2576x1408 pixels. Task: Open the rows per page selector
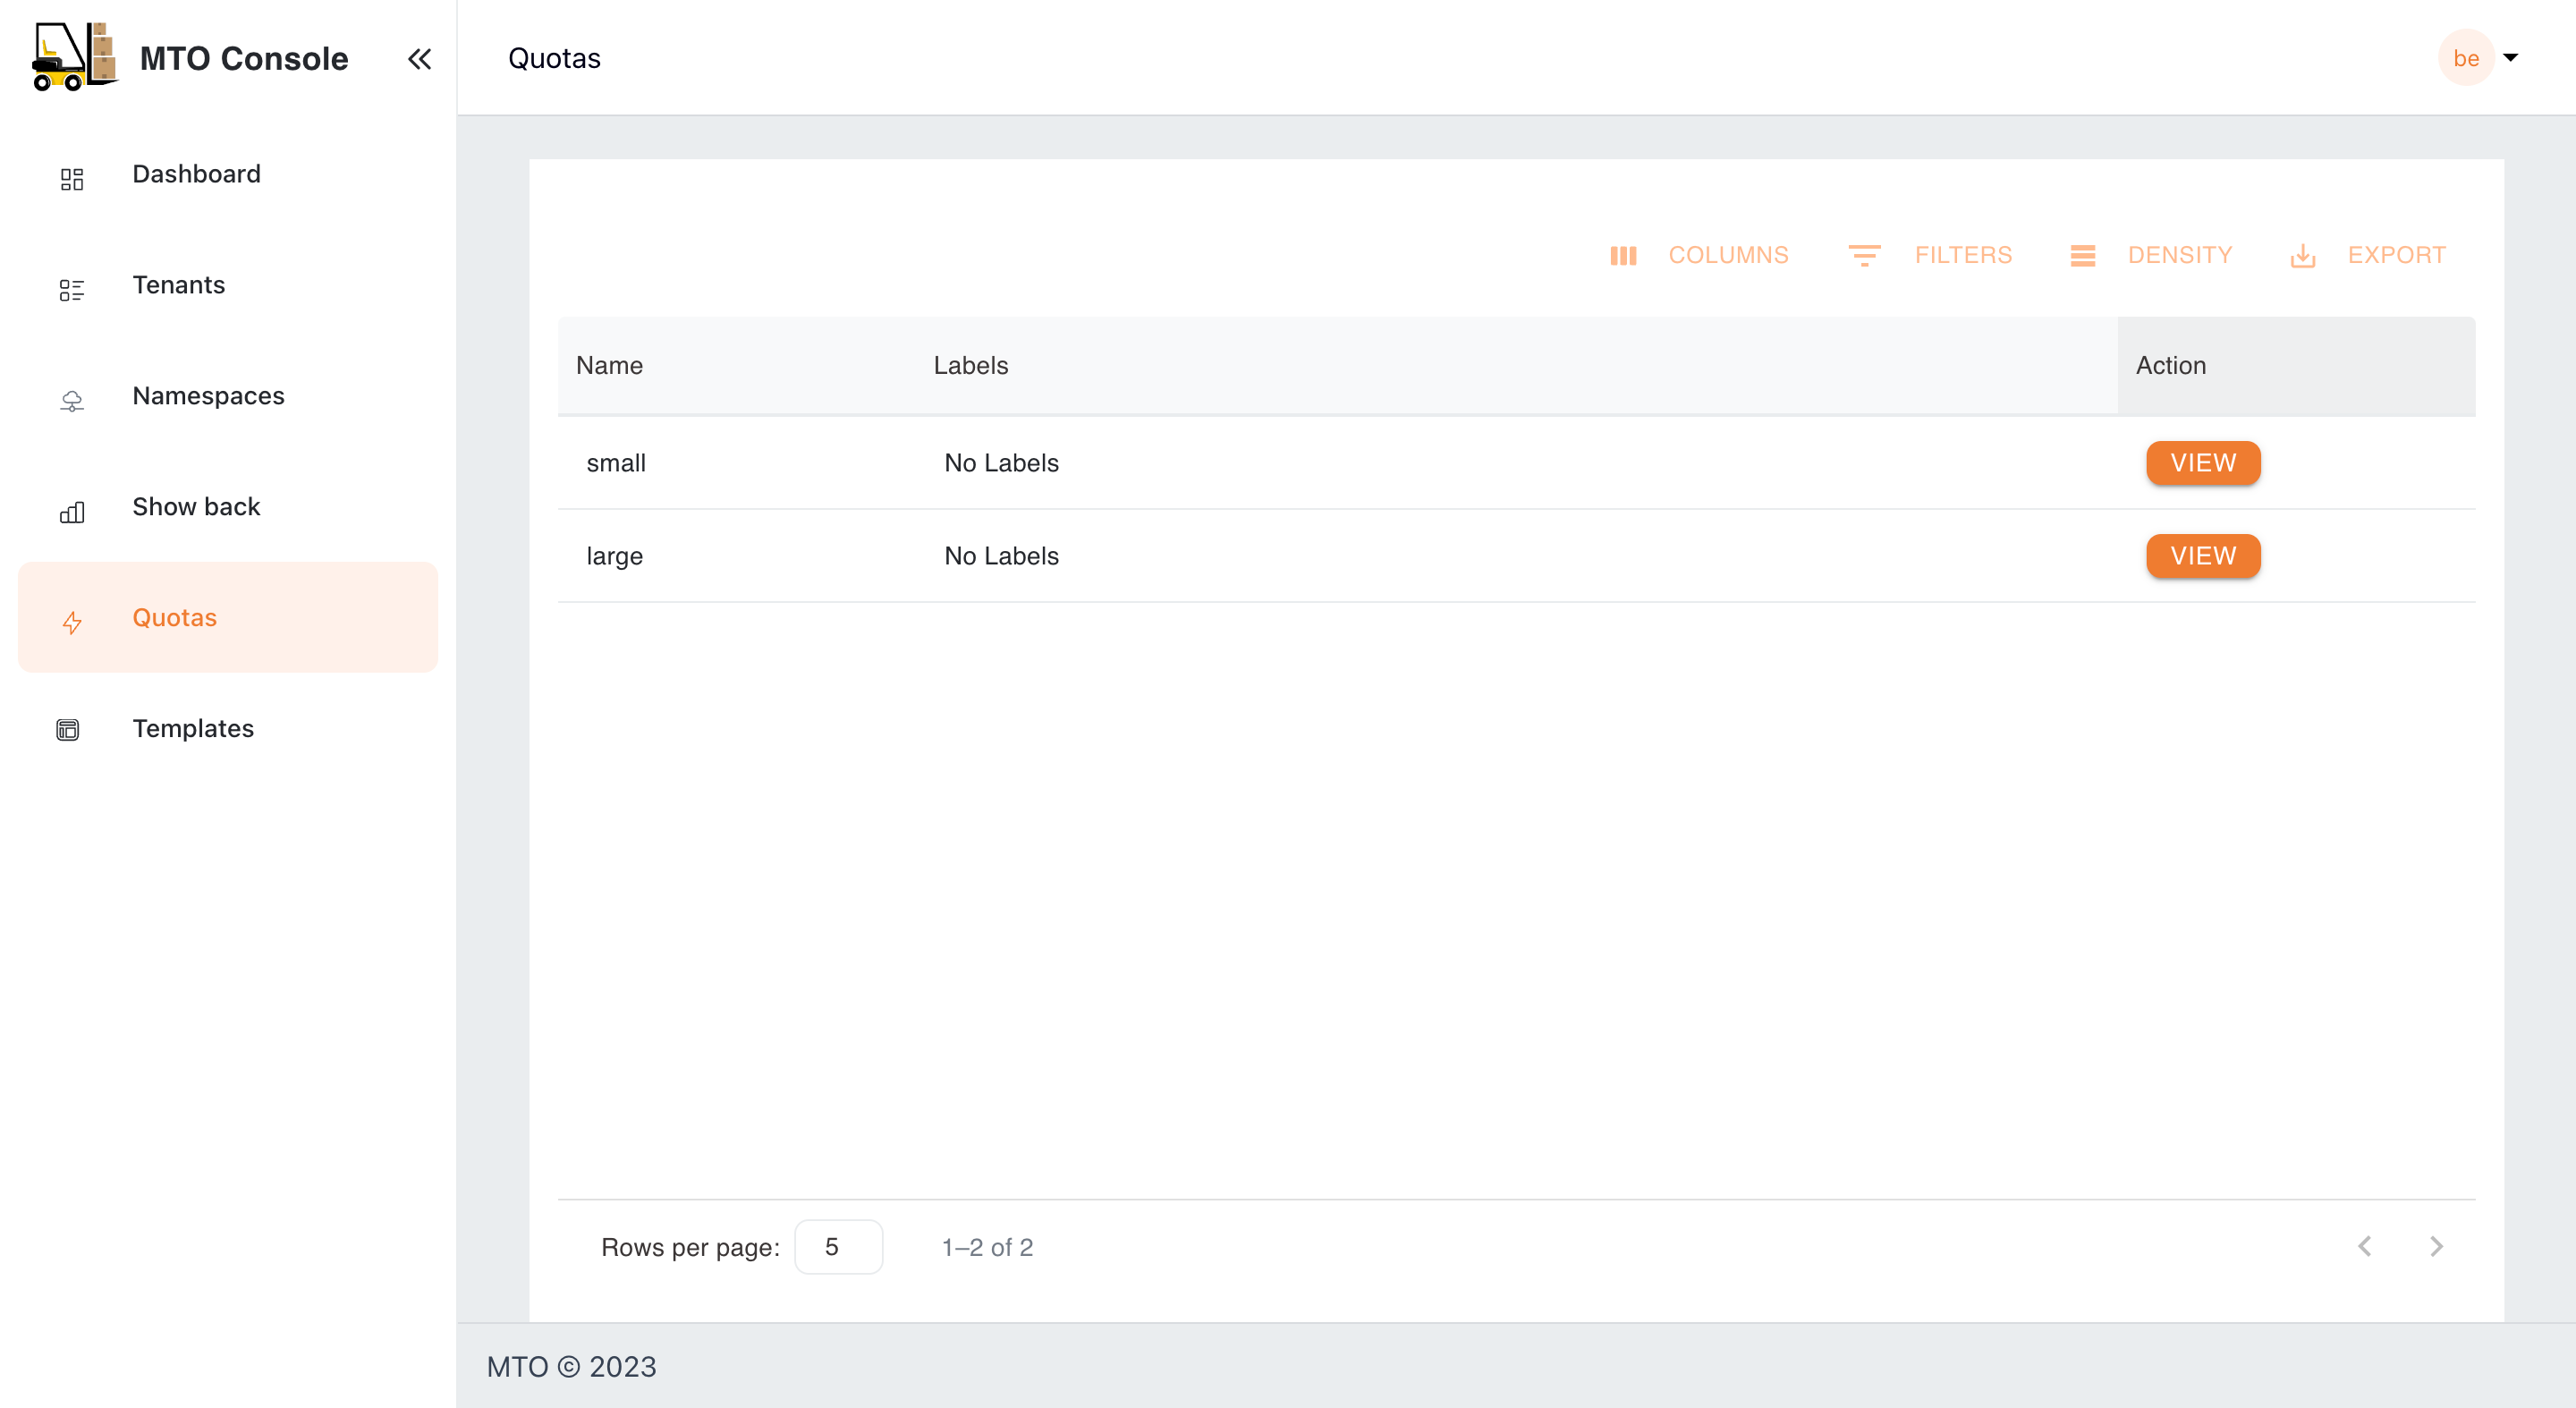click(x=838, y=1247)
